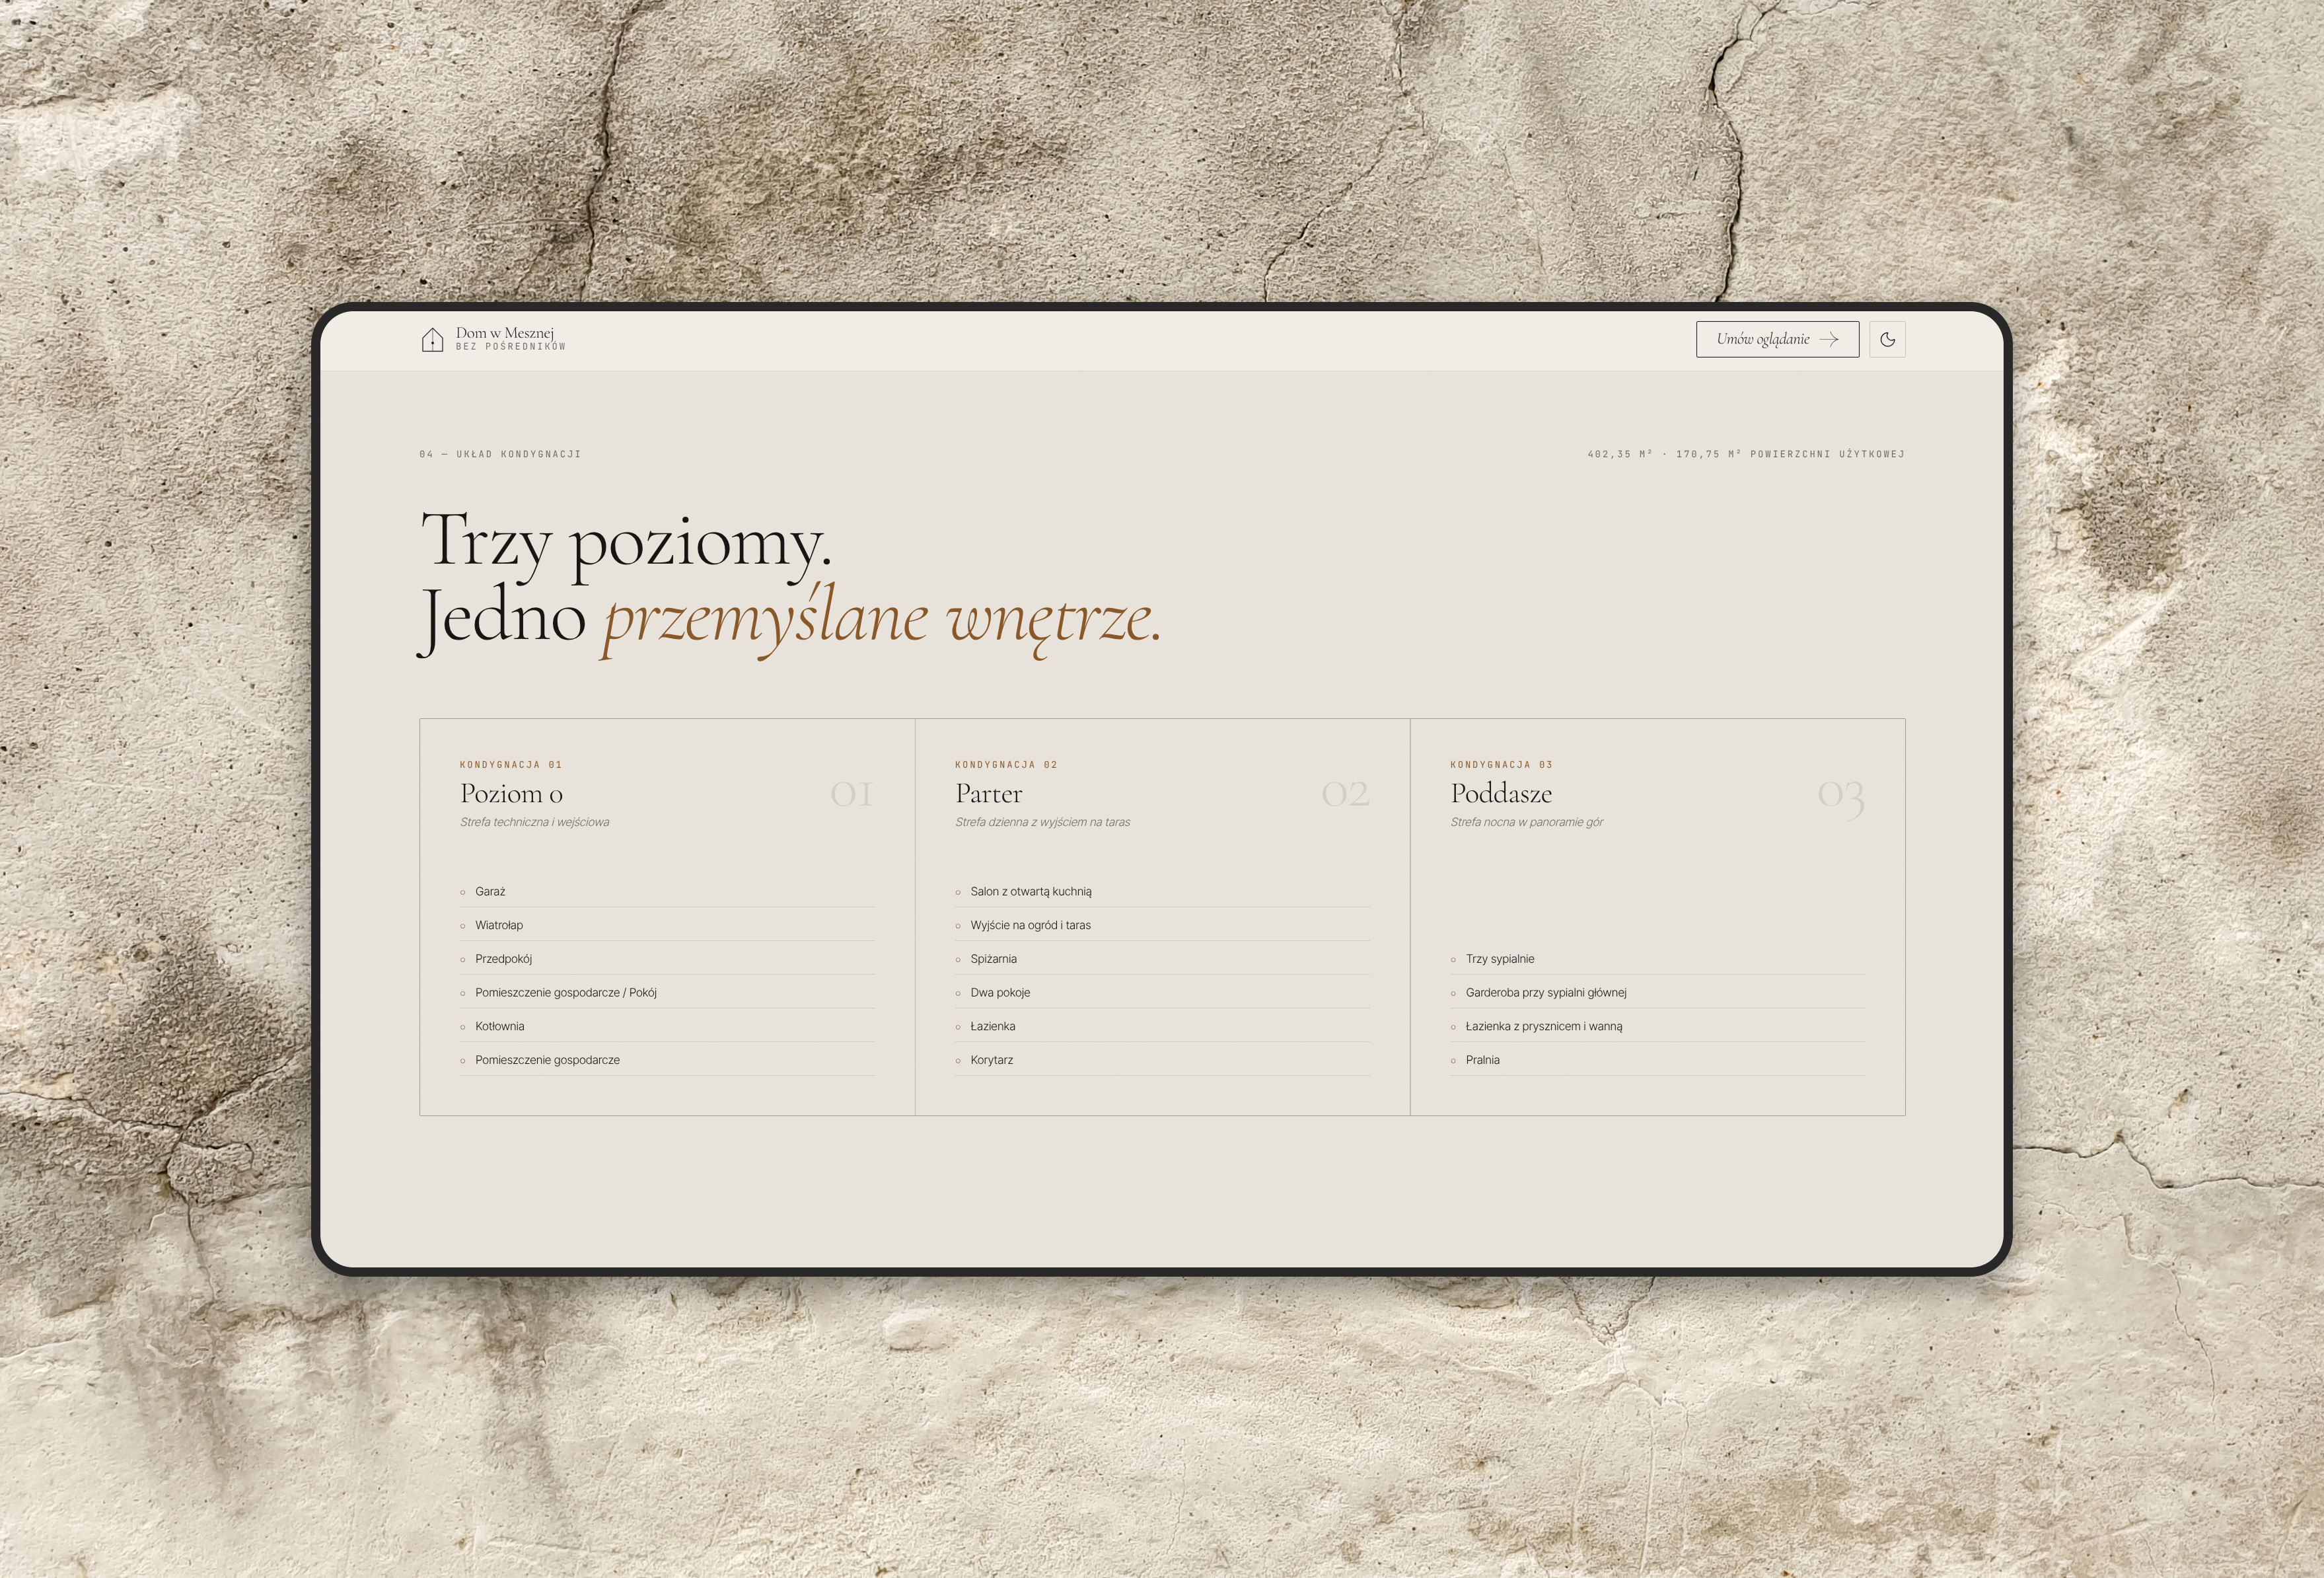Click the Umów oglądanie button
Image resolution: width=2324 pixels, height=1578 pixels.
click(1777, 339)
